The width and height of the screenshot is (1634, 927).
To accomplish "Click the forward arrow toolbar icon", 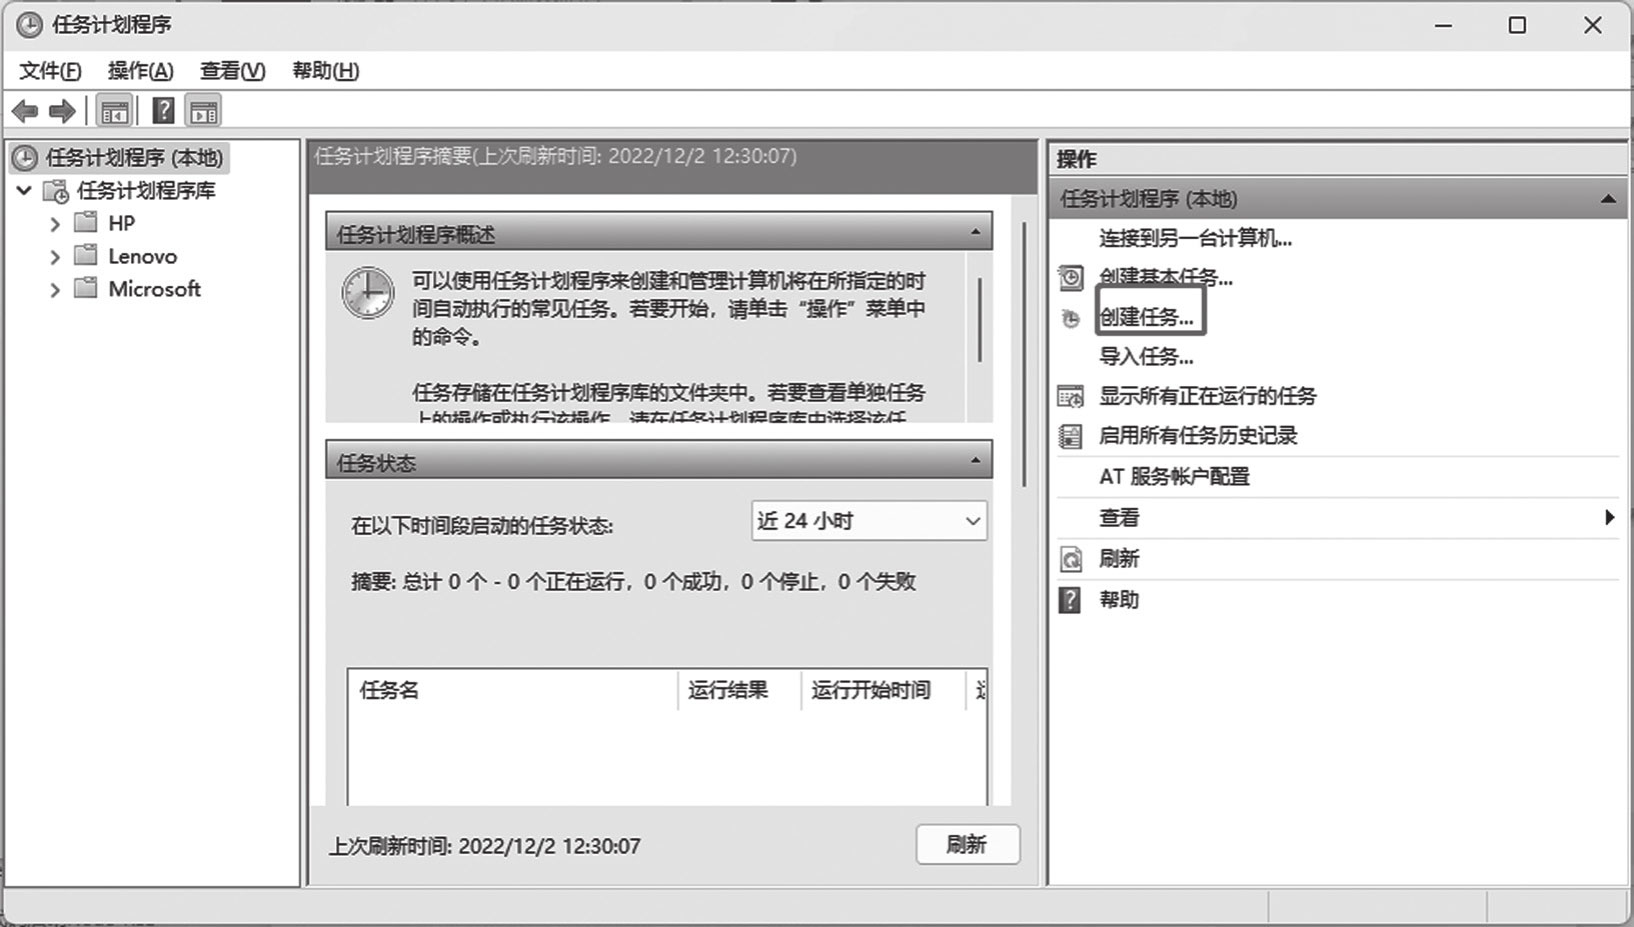I will pos(62,111).
